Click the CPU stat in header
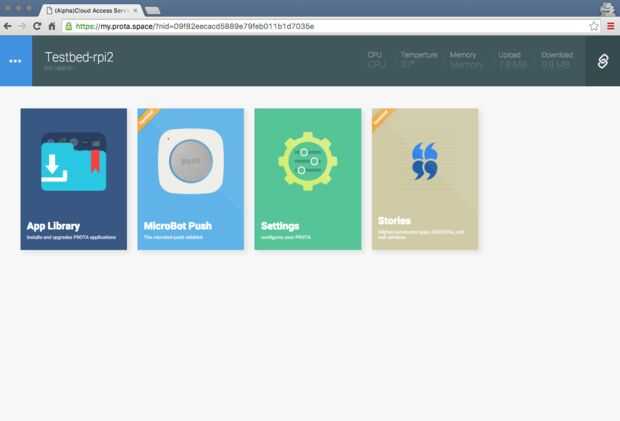 (x=376, y=60)
